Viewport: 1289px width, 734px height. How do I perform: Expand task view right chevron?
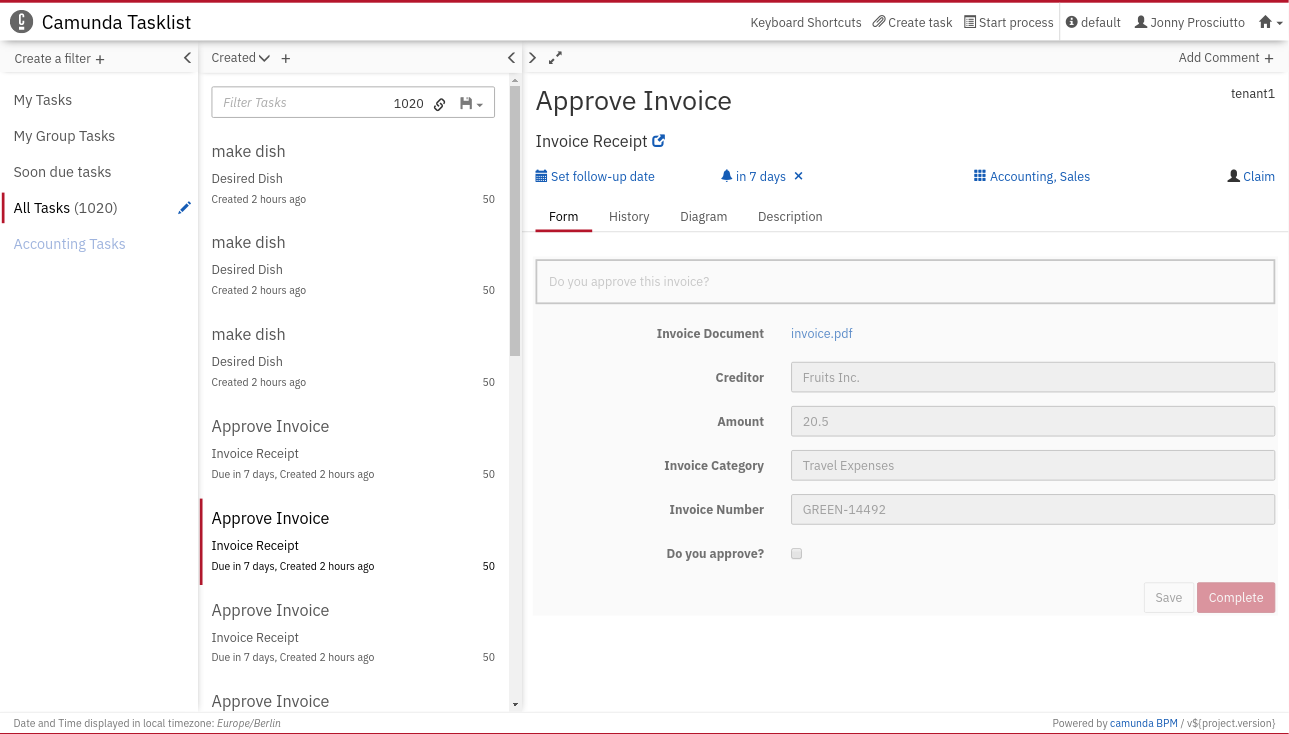(532, 58)
